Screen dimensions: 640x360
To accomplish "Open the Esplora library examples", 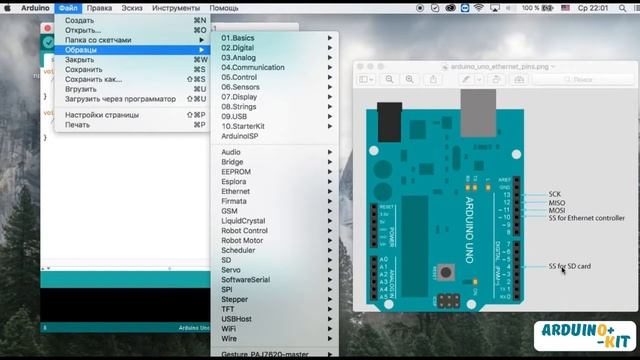I will (x=275, y=181).
